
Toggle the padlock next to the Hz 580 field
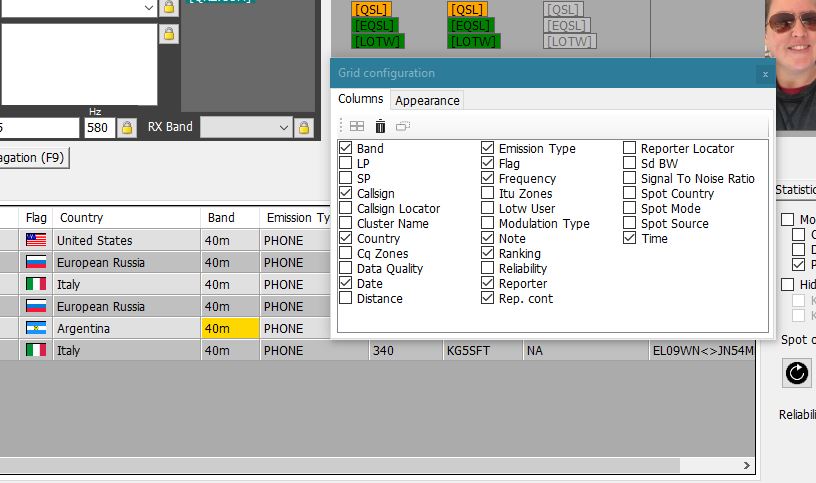point(127,128)
